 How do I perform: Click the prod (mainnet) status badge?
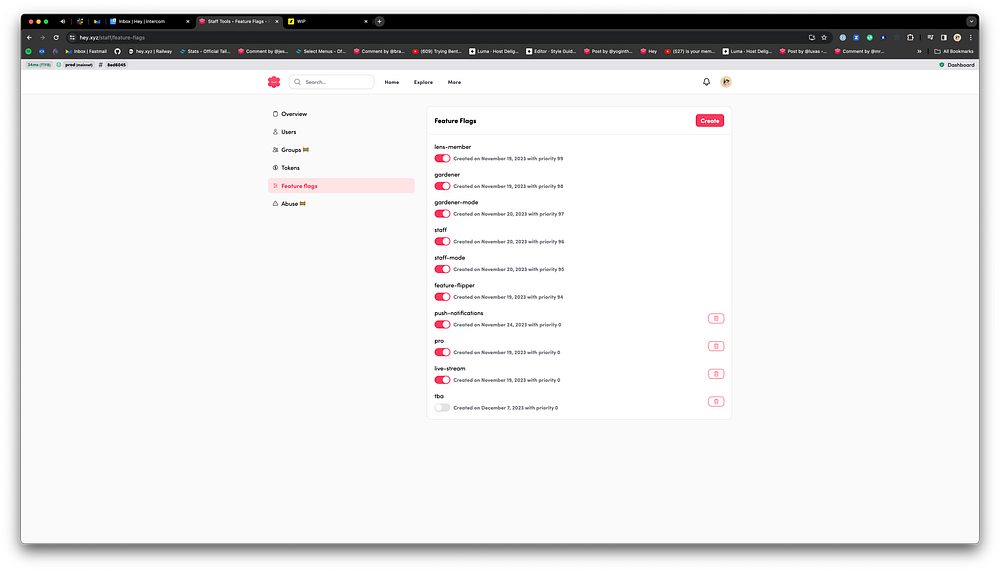click(78, 65)
